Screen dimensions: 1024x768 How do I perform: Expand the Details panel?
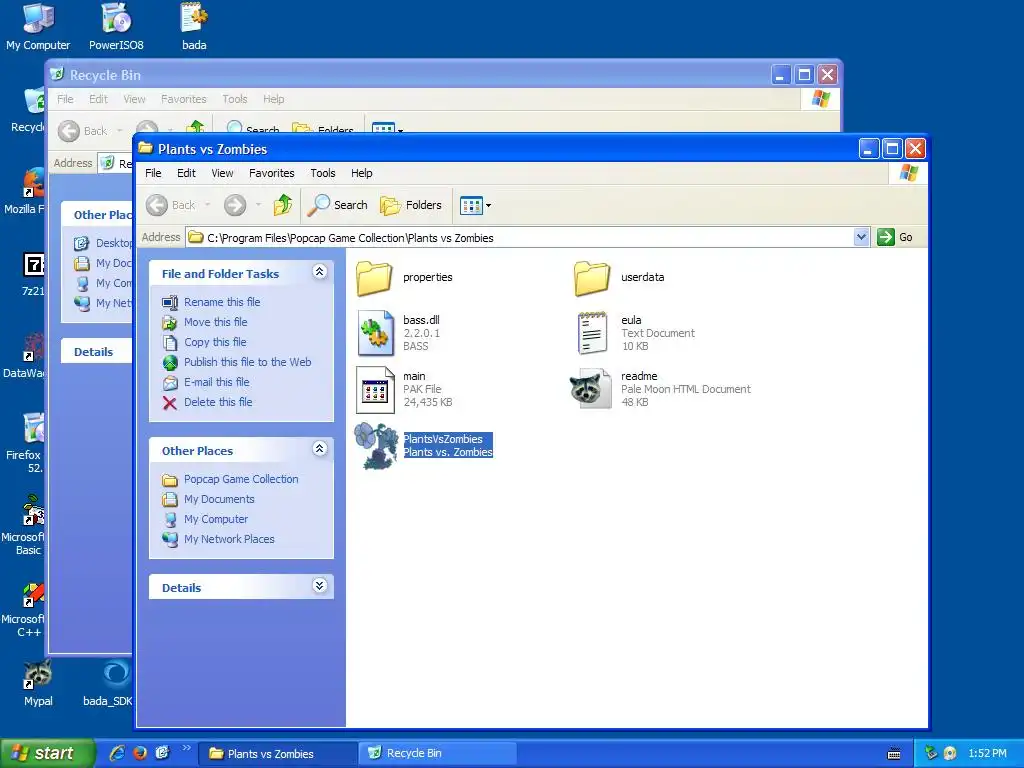coord(319,585)
